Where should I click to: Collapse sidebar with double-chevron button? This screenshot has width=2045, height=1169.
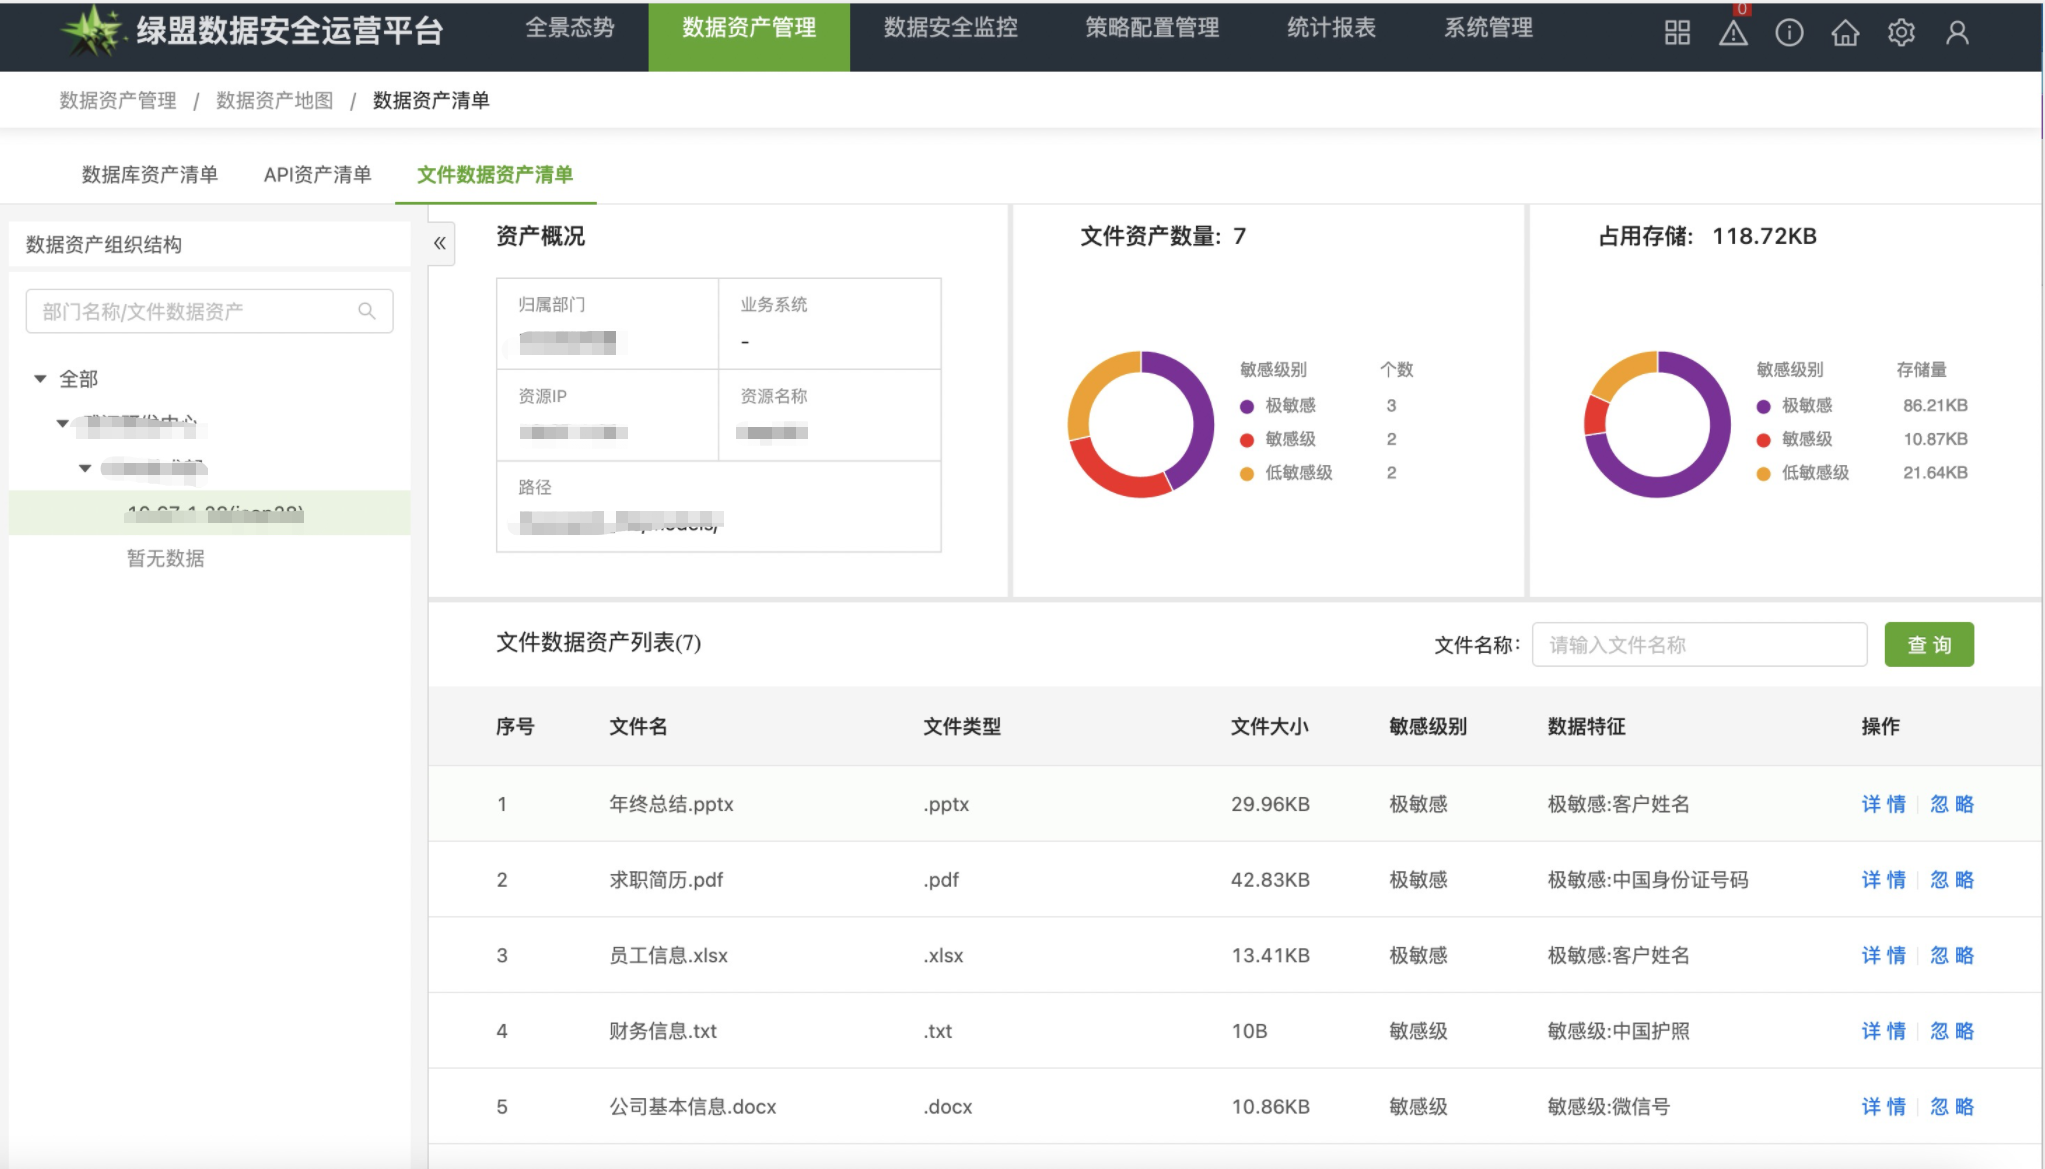tap(440, 243)
